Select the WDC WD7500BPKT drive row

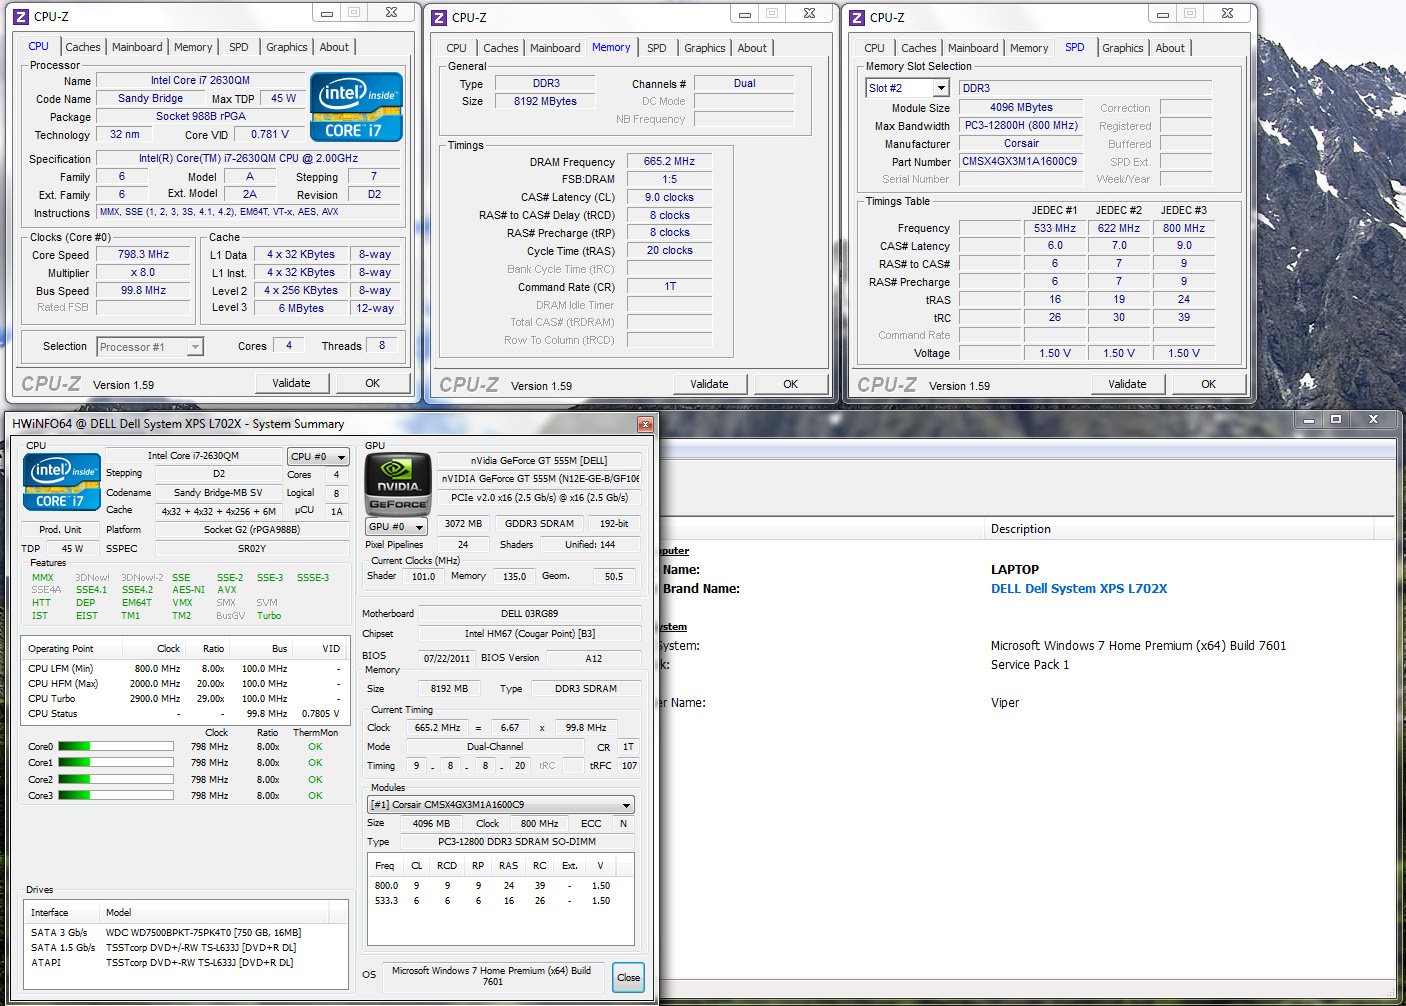[x=185, y=933]
